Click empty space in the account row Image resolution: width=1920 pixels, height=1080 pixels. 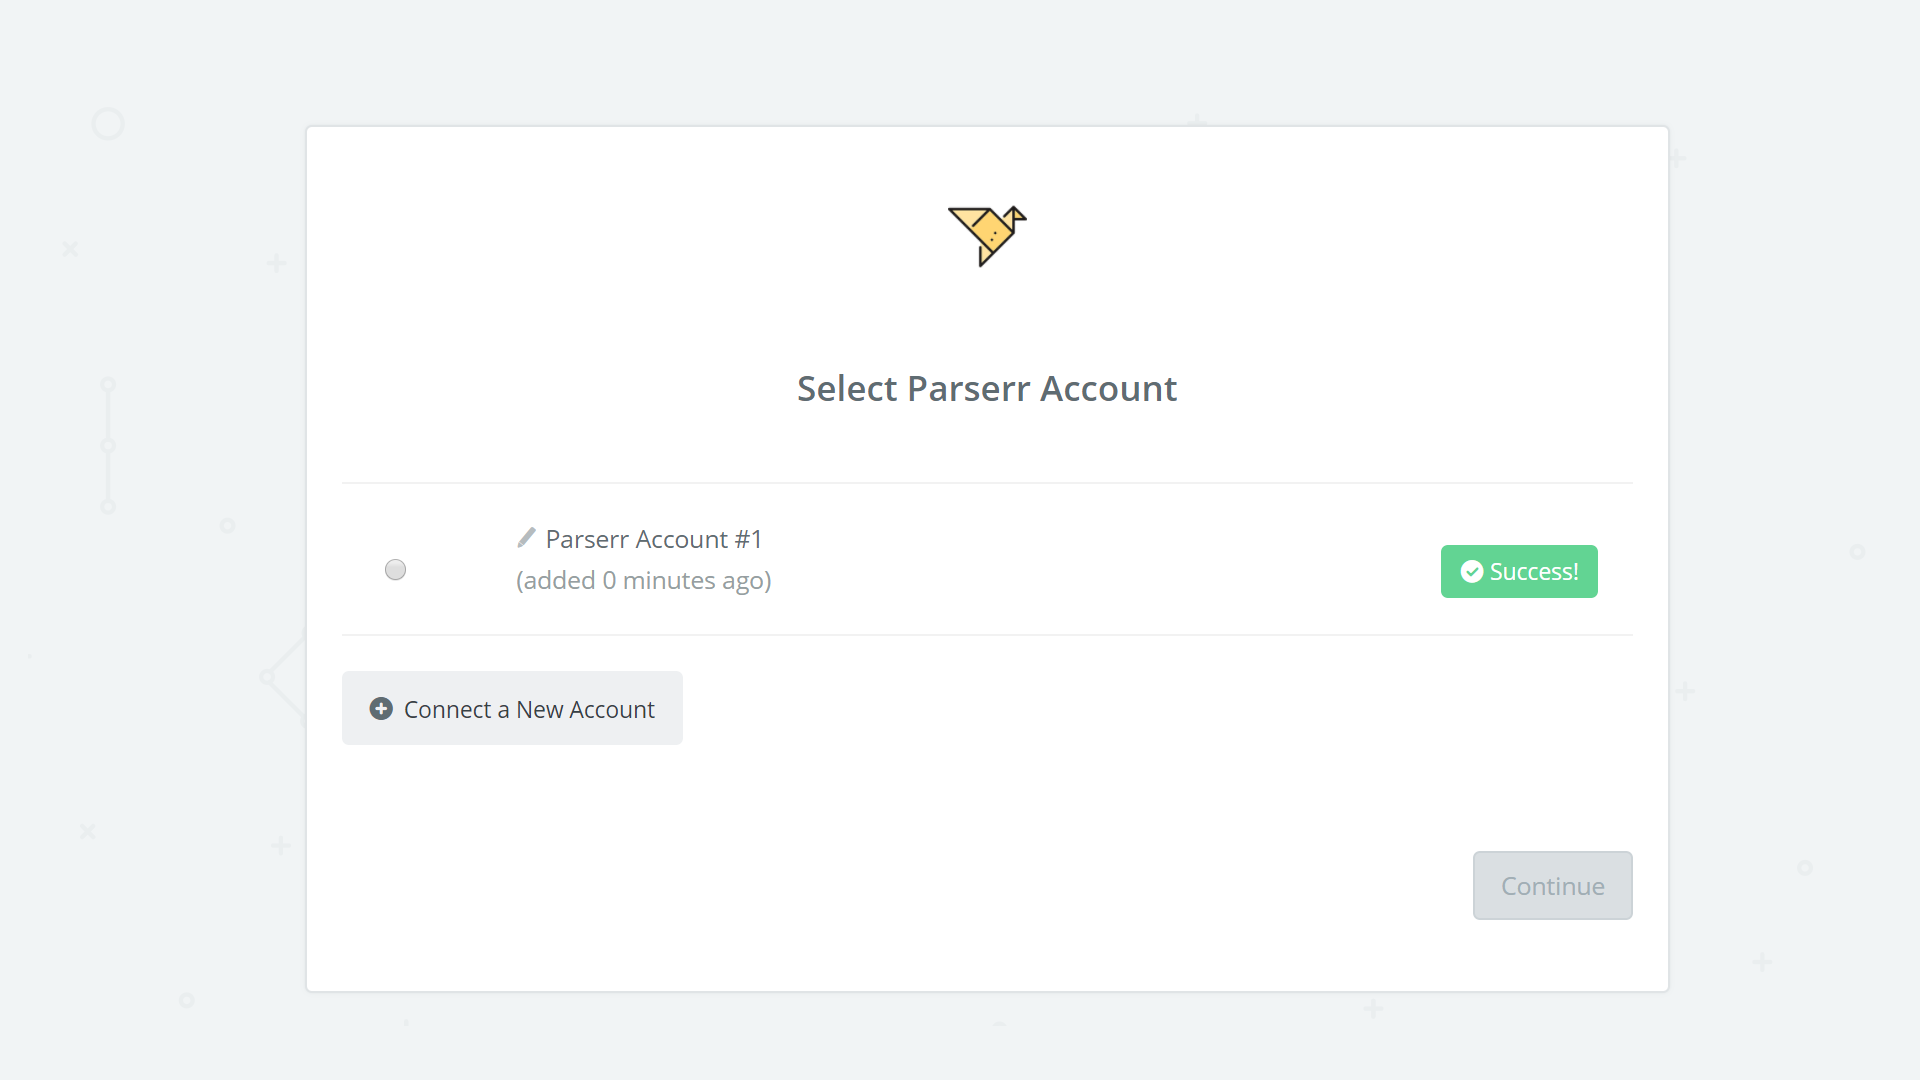1100,560
